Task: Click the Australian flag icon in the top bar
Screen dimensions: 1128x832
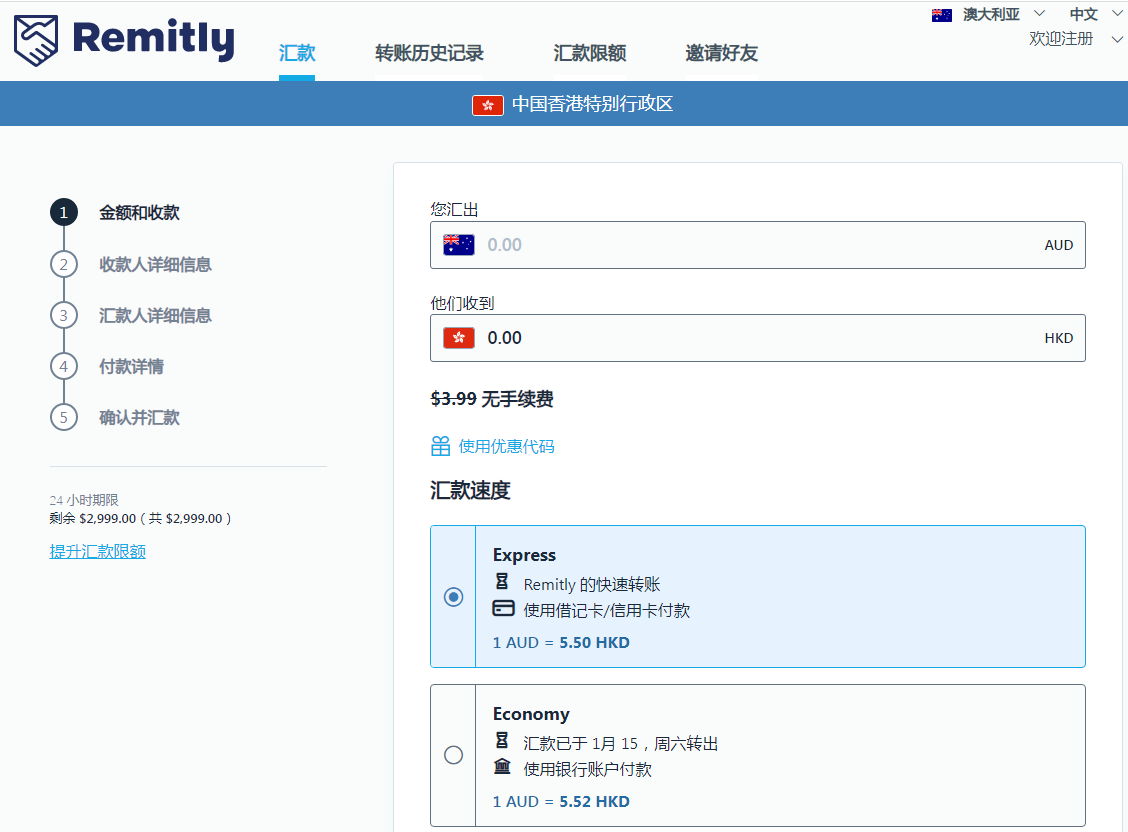Action: (941, 15)
